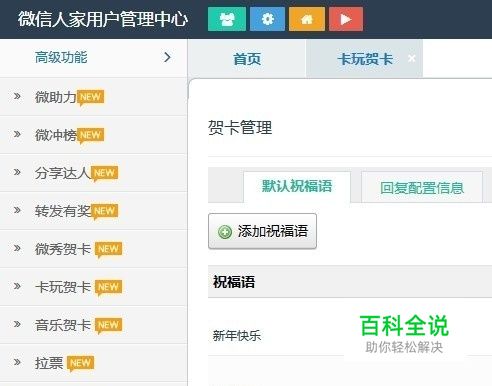
Task: Click the orange home icon button
Action: [x=307, y=19]
